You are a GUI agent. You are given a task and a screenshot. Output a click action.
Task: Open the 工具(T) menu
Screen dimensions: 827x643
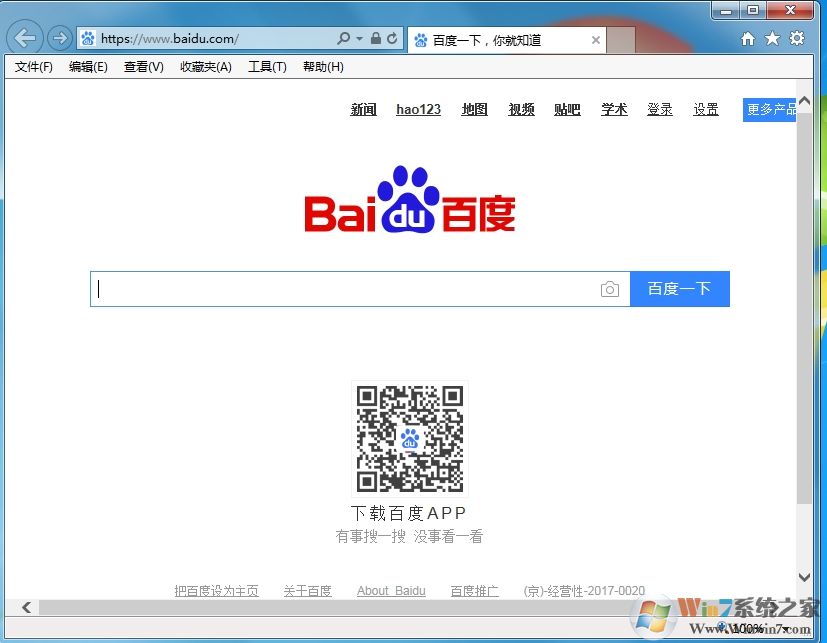click(x=266, y=67)
